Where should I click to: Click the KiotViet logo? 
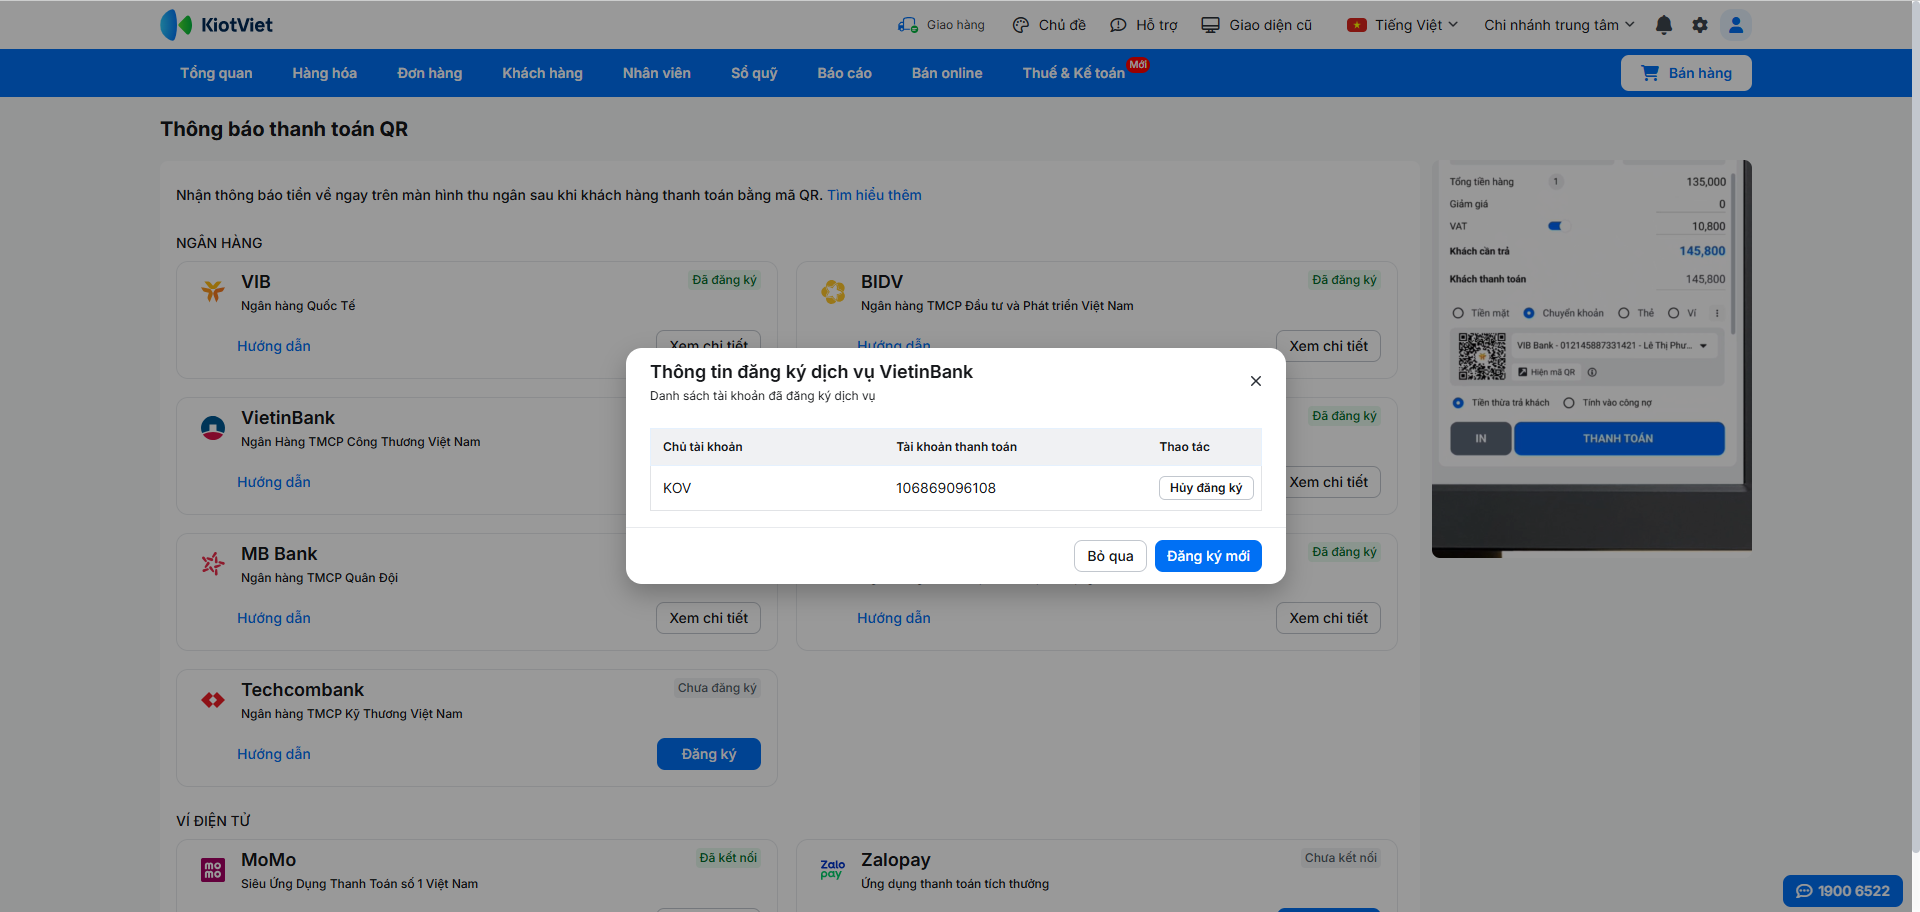pos(216,25)
